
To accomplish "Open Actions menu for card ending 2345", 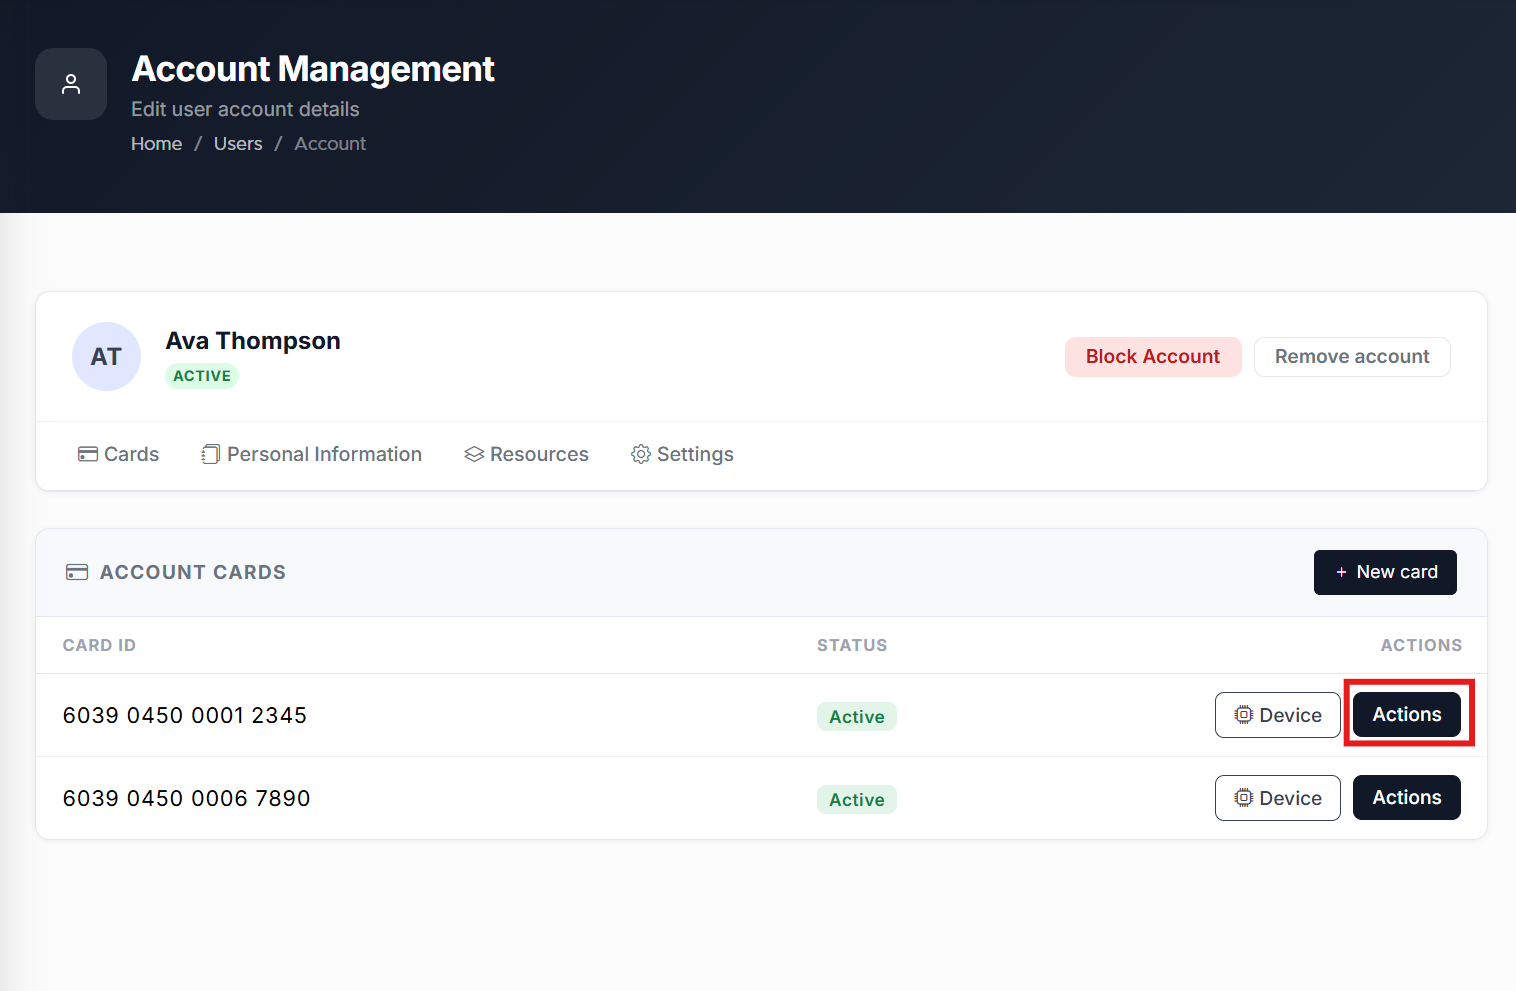I will [x=1406, y=714].
